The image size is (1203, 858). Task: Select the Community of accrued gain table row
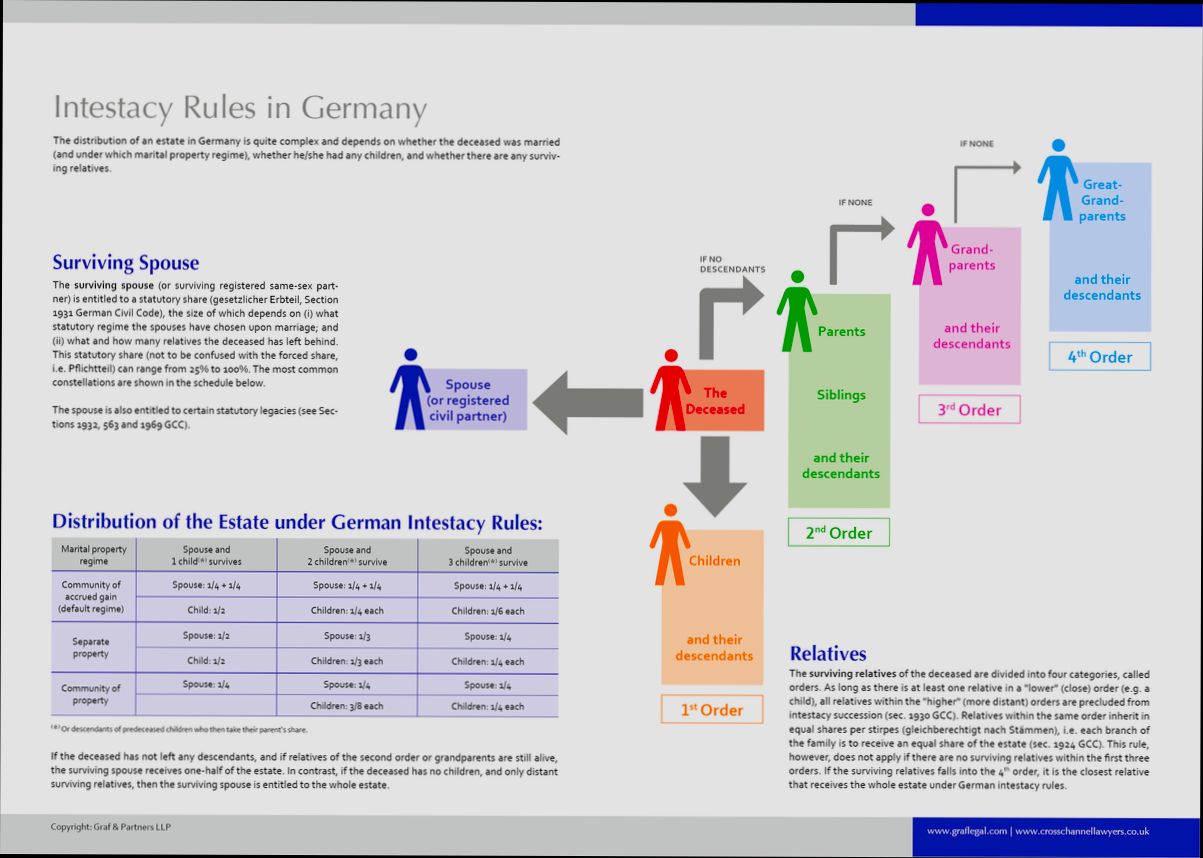pyautogui.click(x=91, y=597)
